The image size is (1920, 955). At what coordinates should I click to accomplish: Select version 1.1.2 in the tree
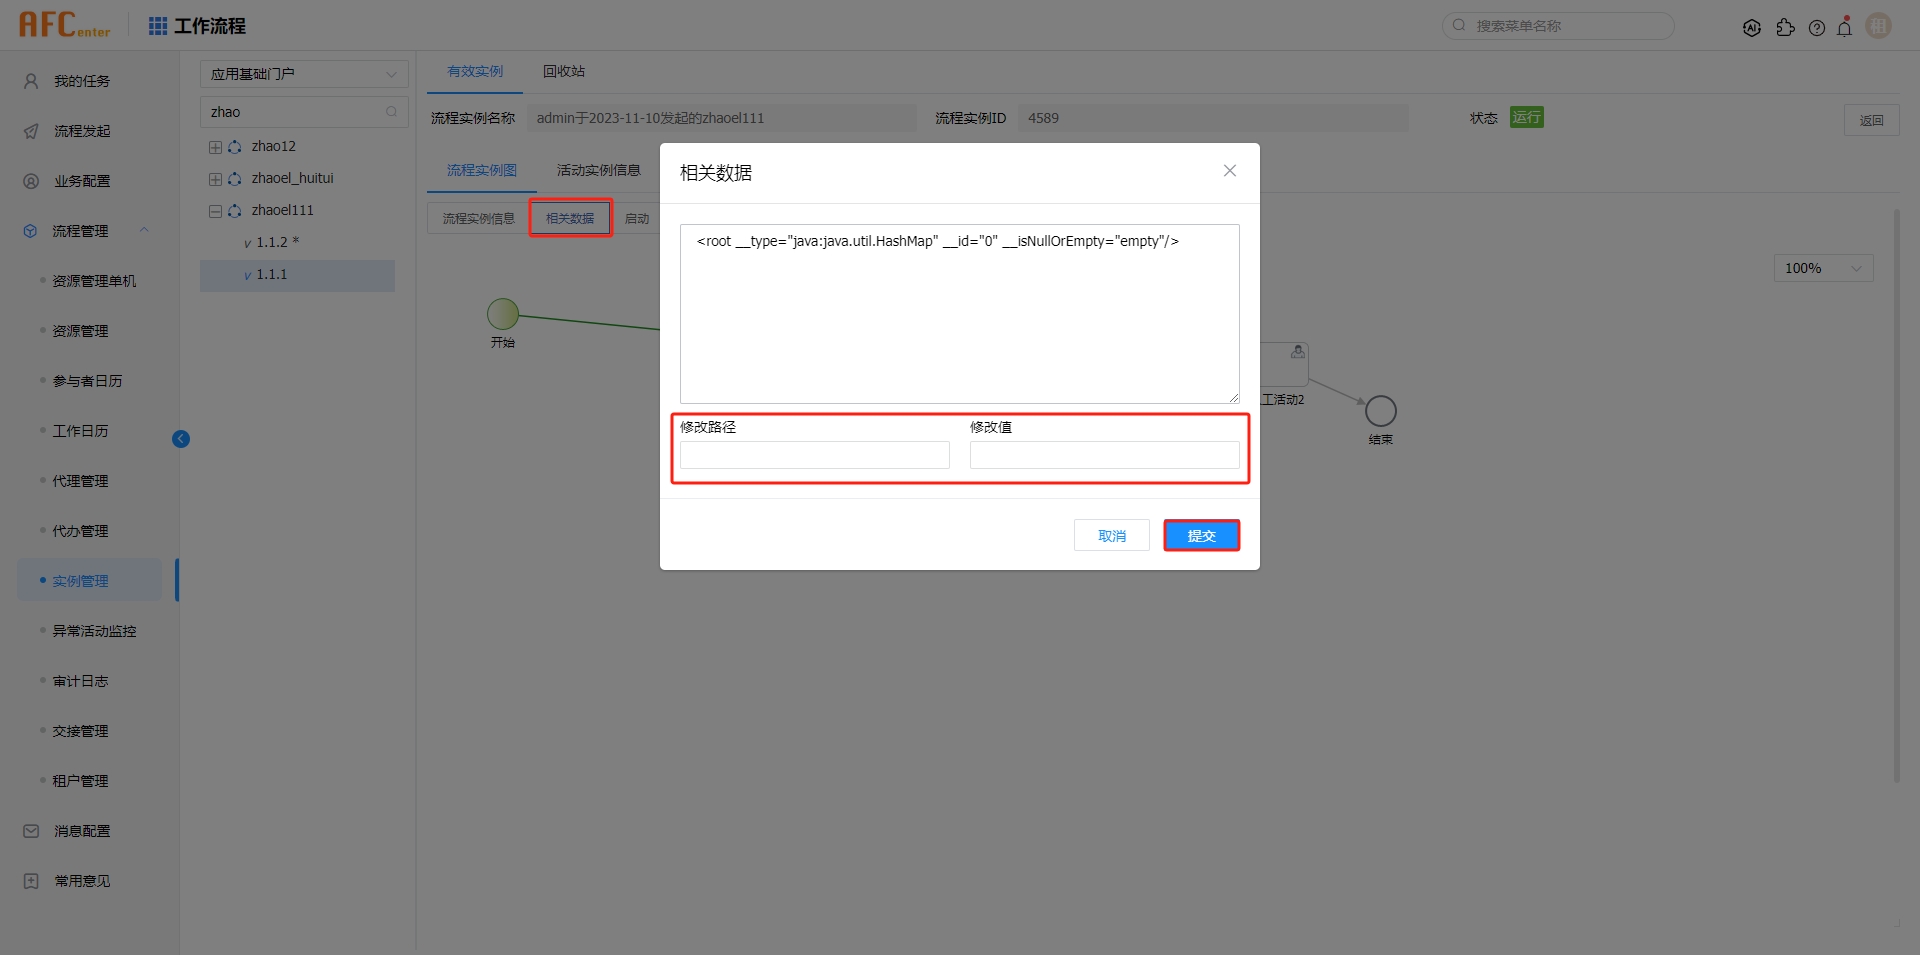pos(272,242)
